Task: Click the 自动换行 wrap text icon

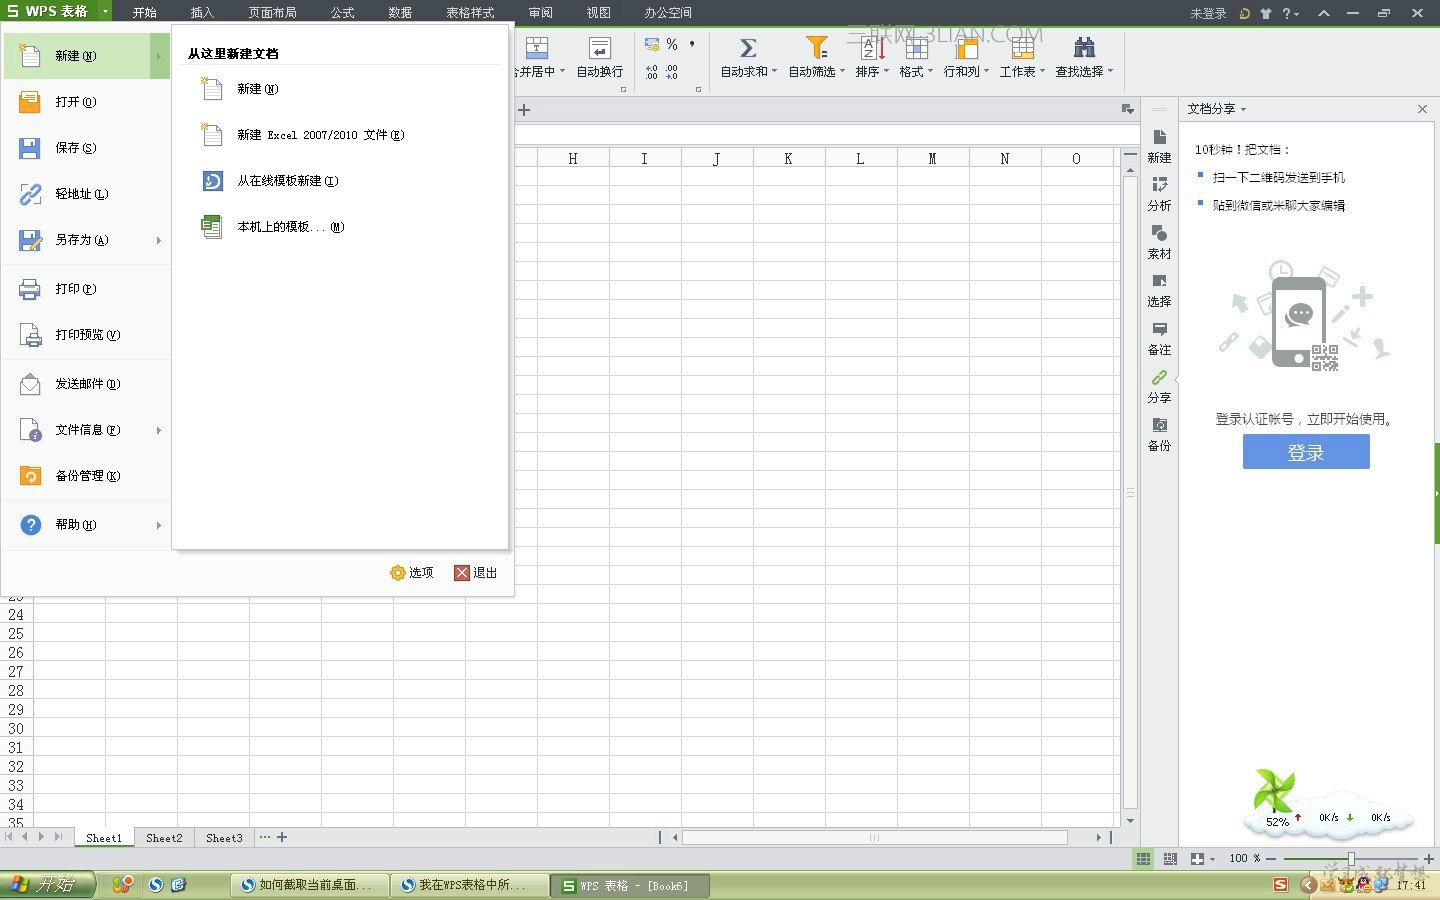Action: point(600,48)
